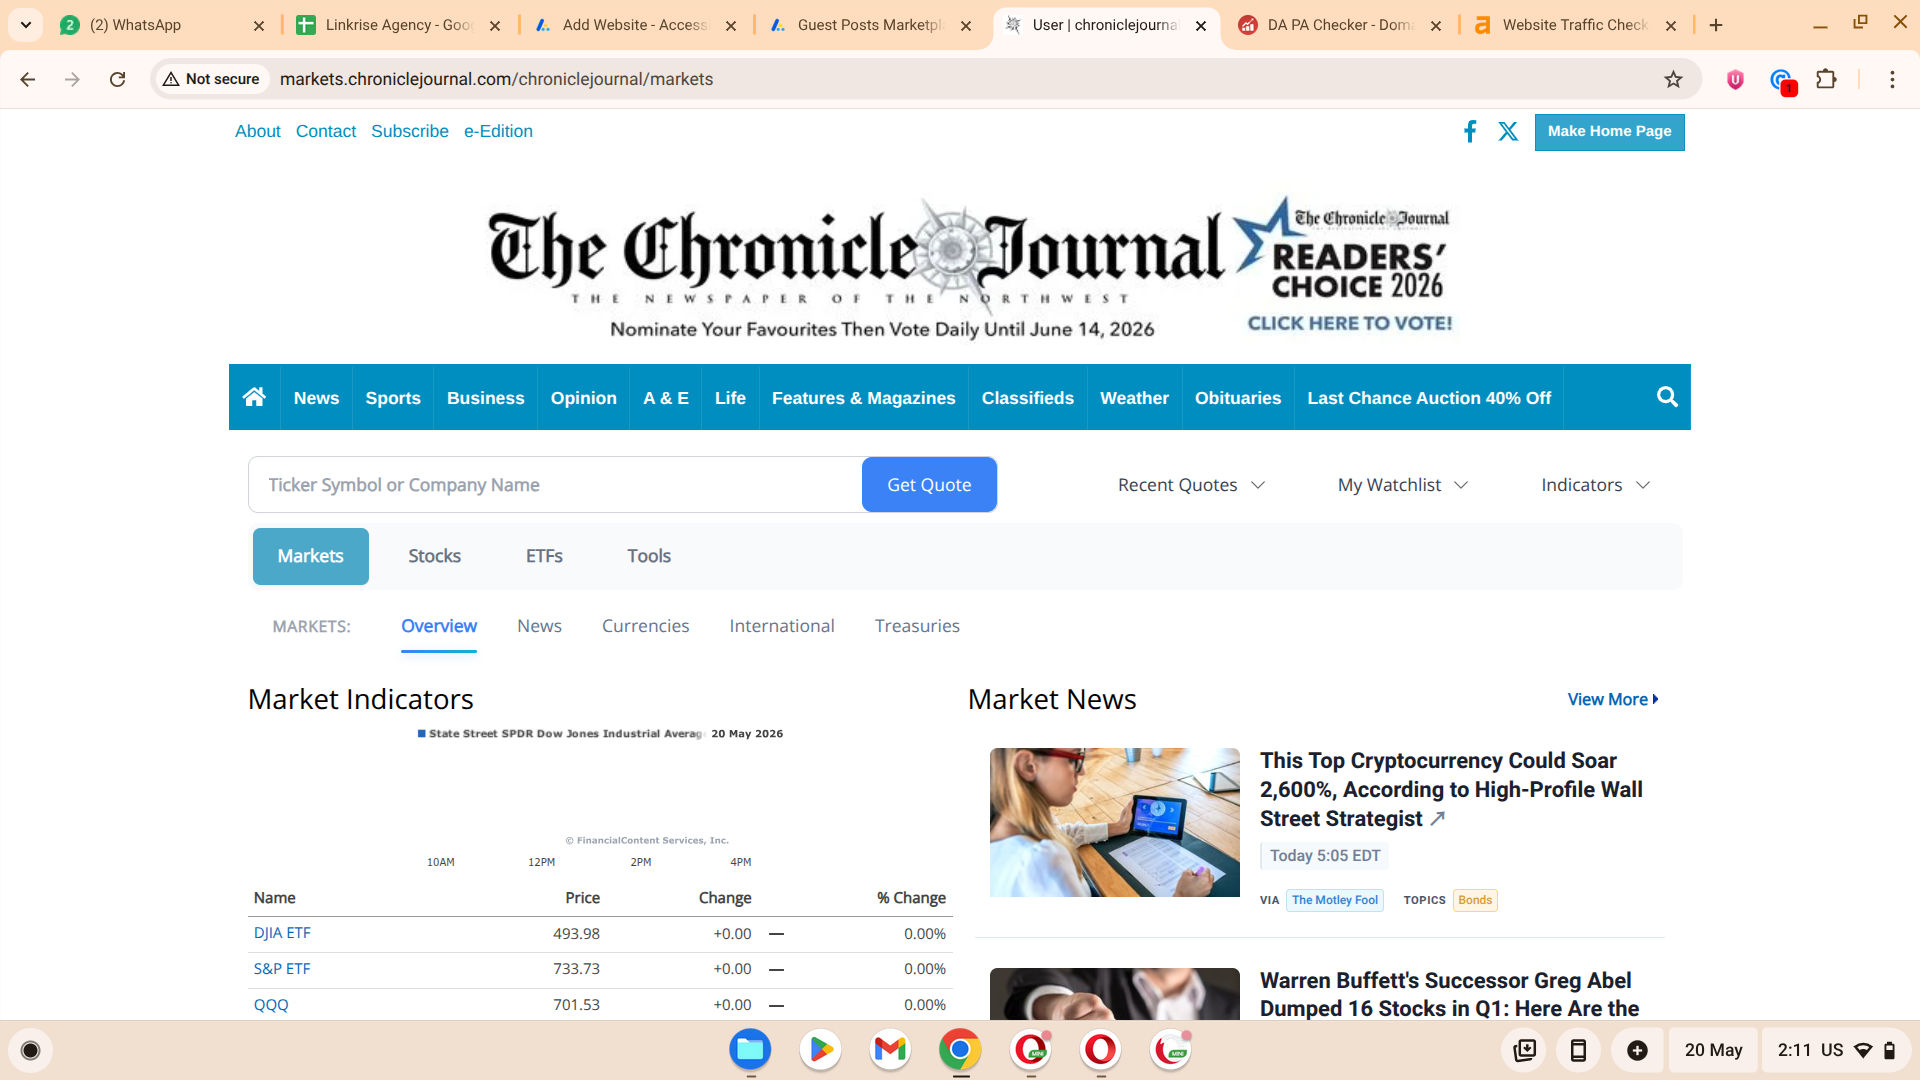
Task: Launch the red Opera browser icon in shelf
Action: click(x=1100, y=1050)
